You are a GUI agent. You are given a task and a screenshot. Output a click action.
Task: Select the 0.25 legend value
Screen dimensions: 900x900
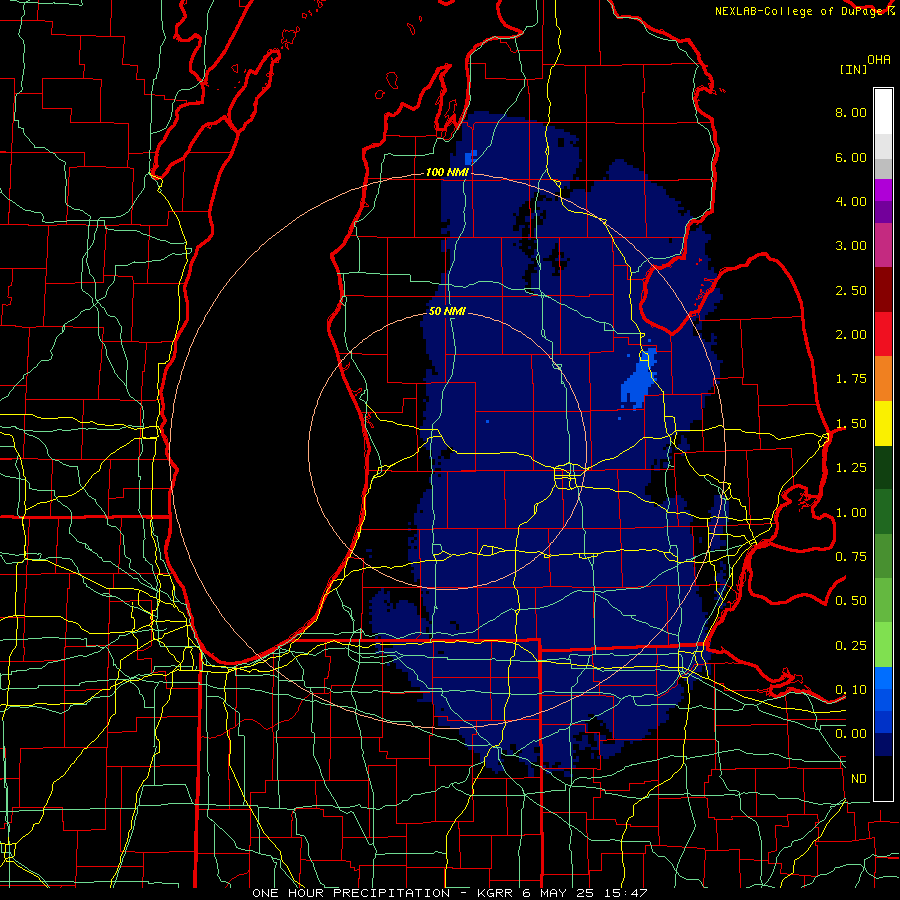851,646
